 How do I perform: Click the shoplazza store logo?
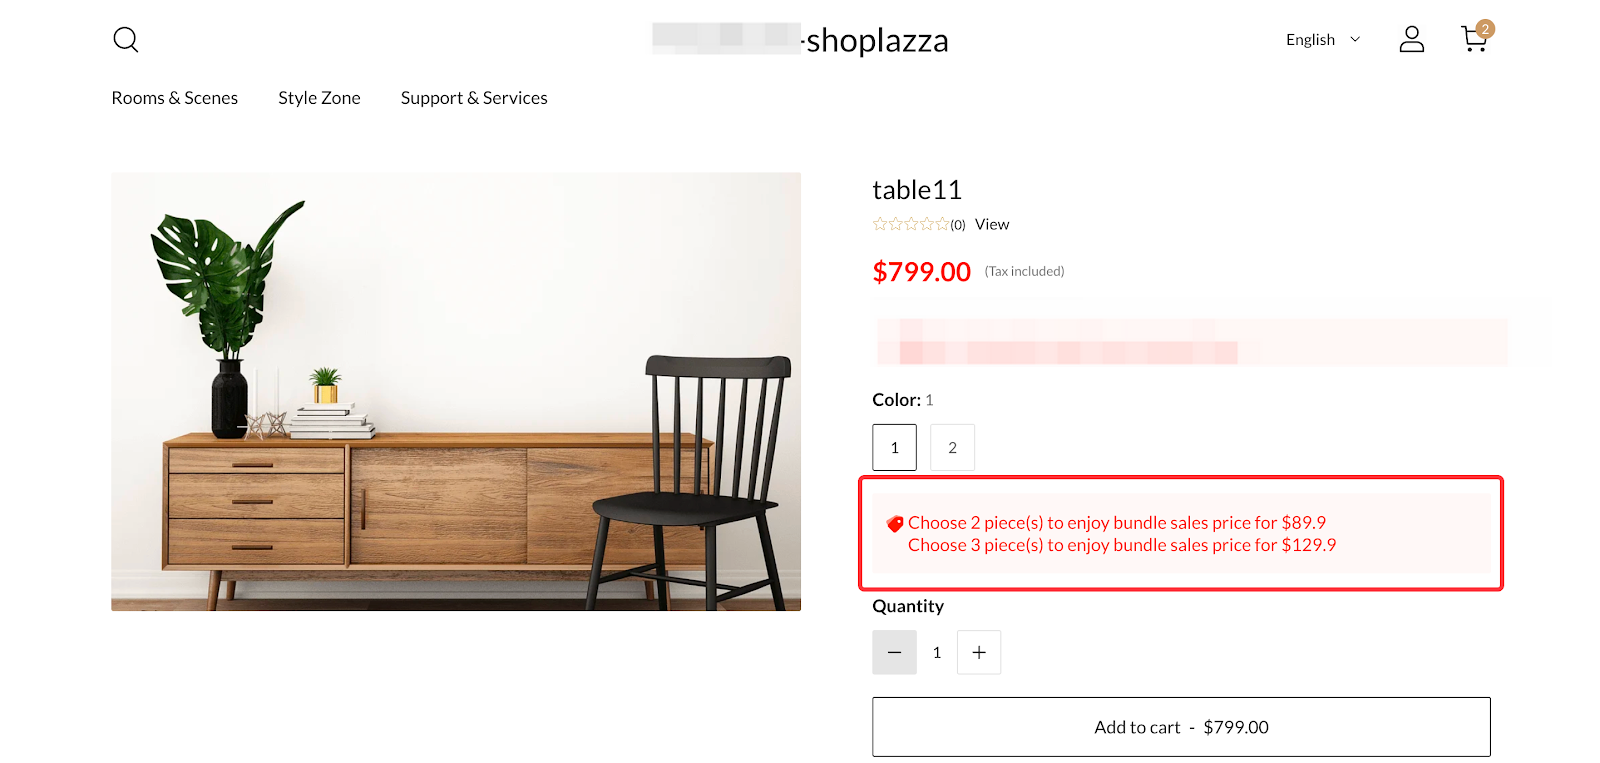click(x=876, y=40)
